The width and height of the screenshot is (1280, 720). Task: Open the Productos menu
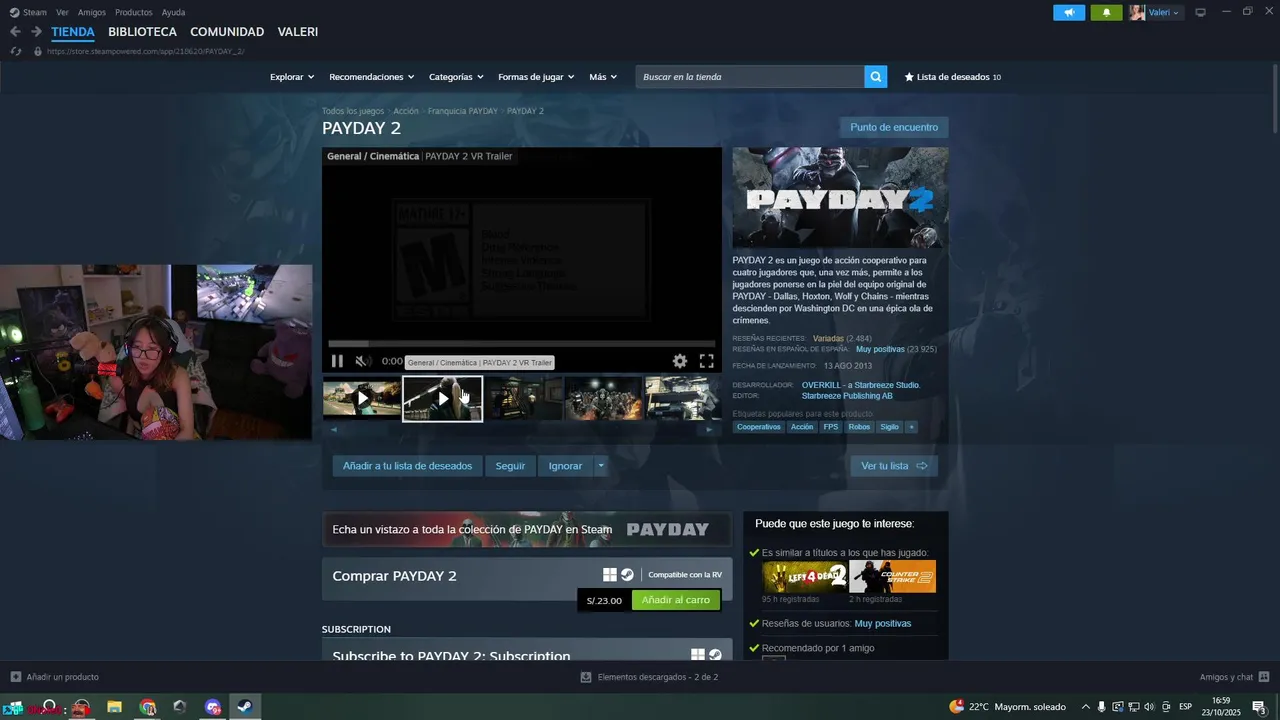134,12
